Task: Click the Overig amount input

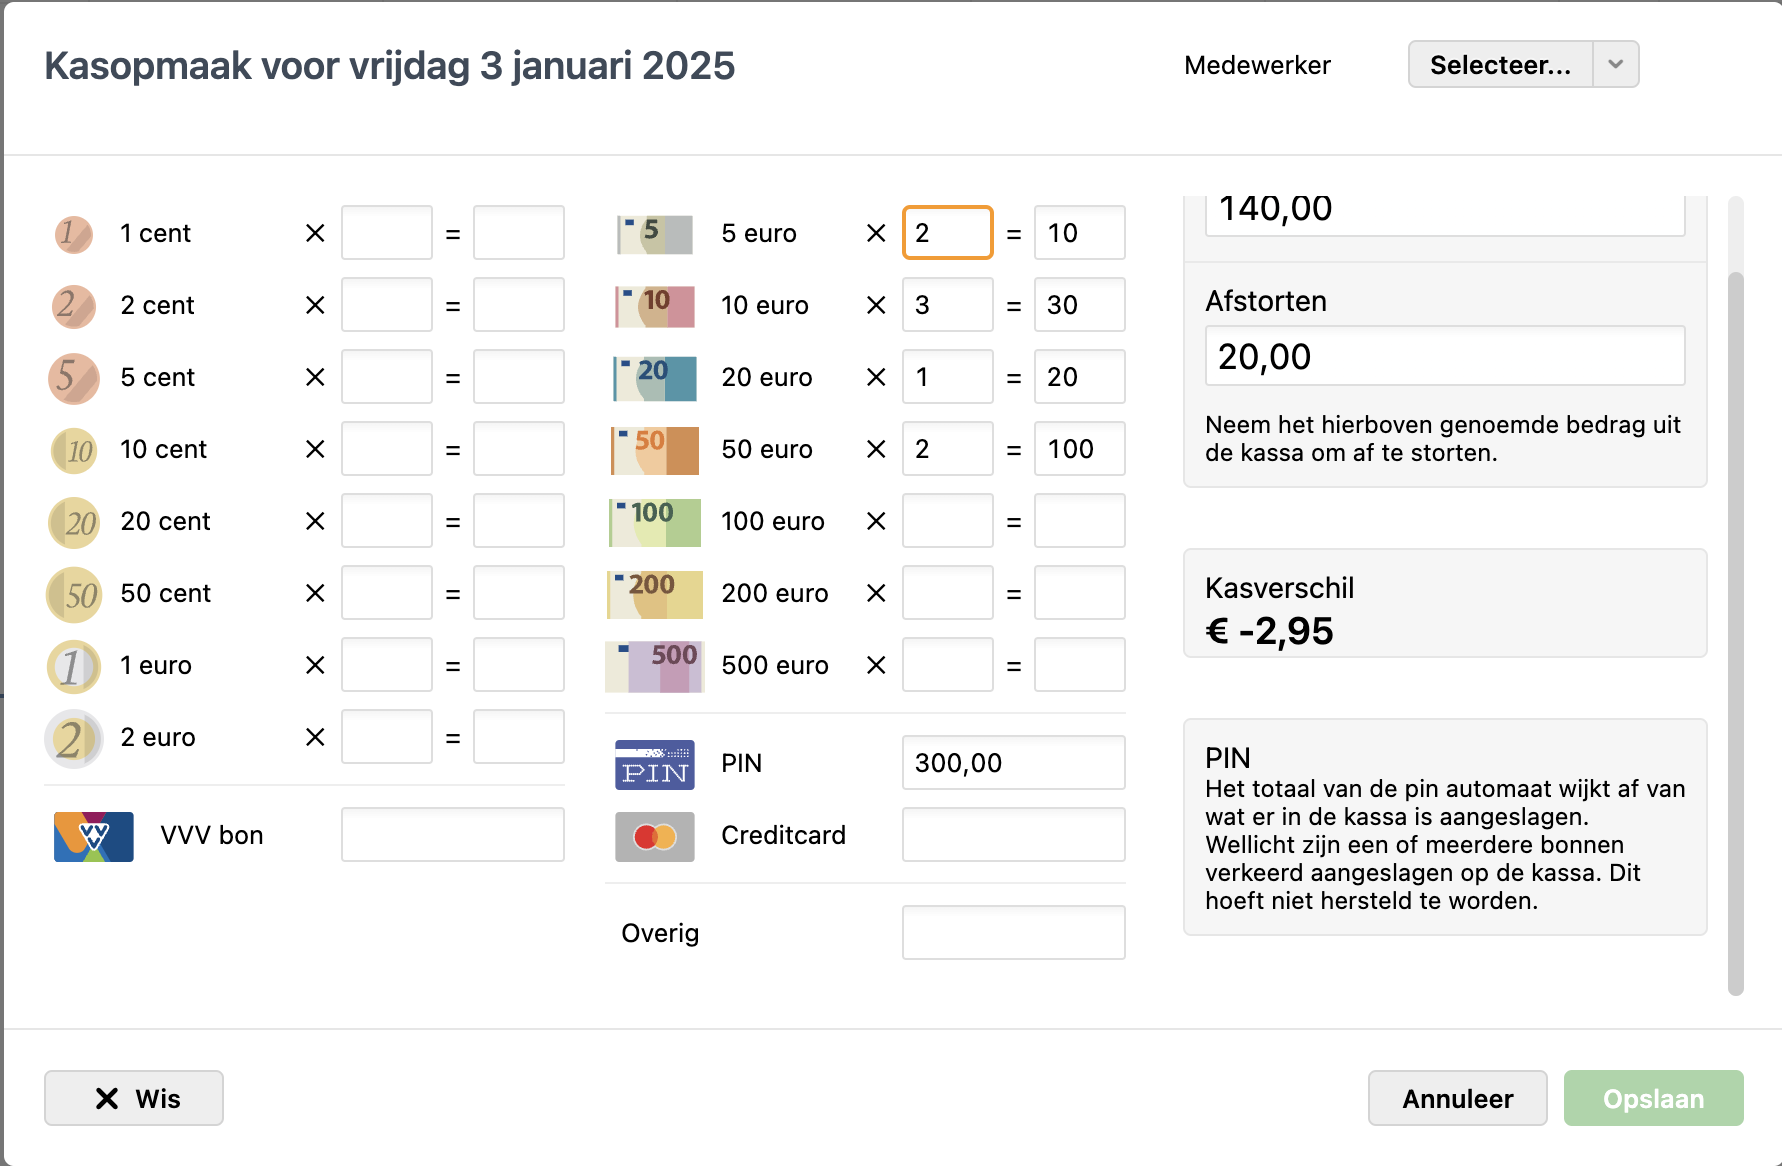Action: point(1013,933)
